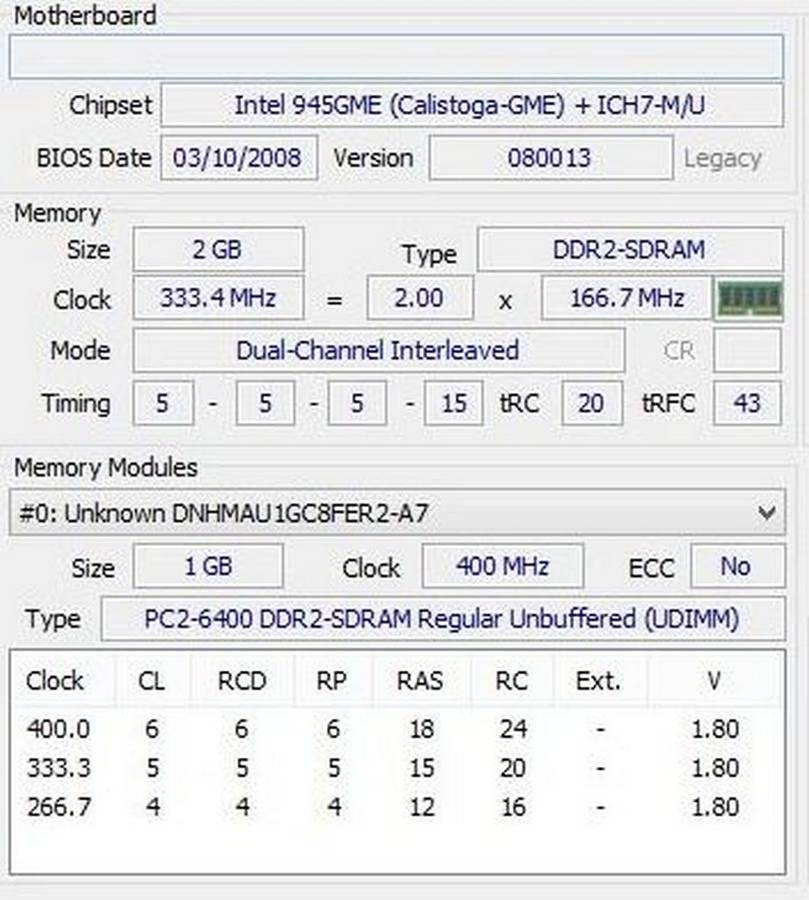Click the grayed-out Legacy label
The image size is (809, 900).
722,158
